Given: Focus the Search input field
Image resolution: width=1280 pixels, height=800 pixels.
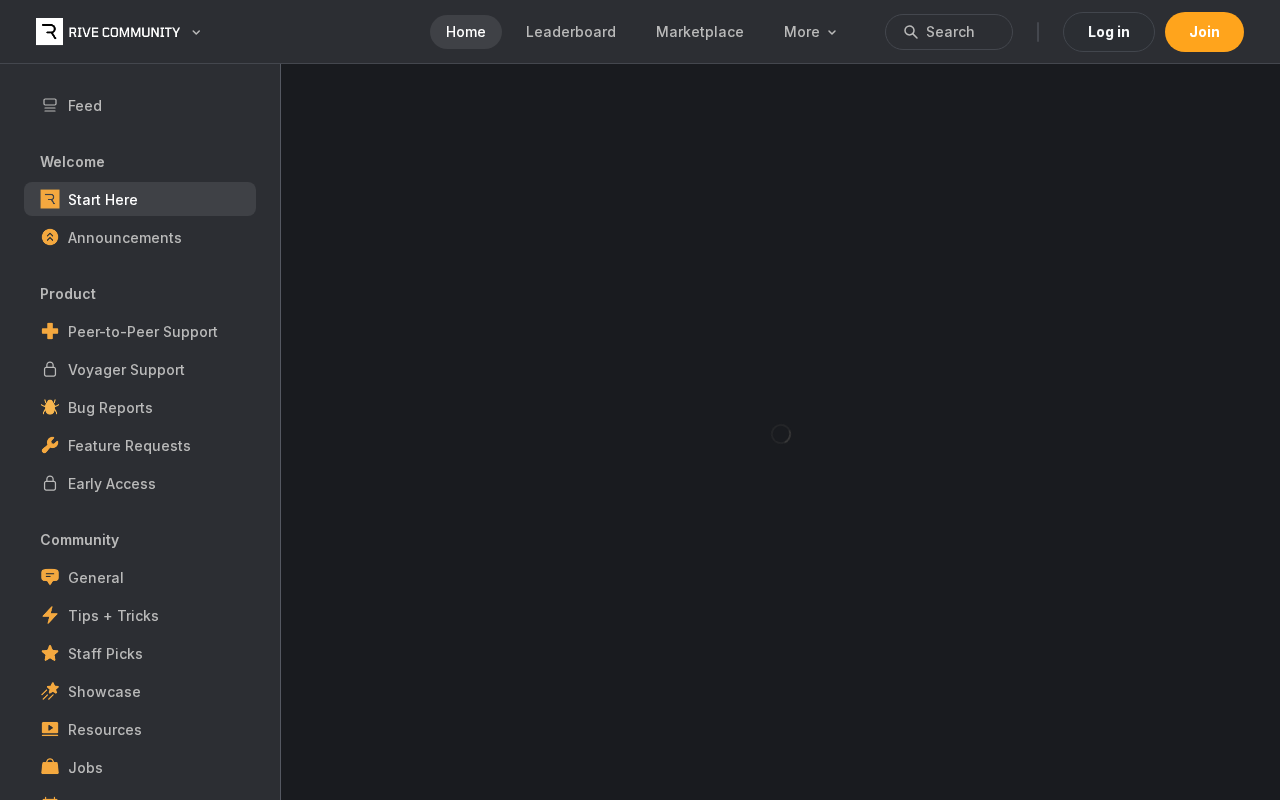Looking at the screenshot, I should click(x=949, y=32).
